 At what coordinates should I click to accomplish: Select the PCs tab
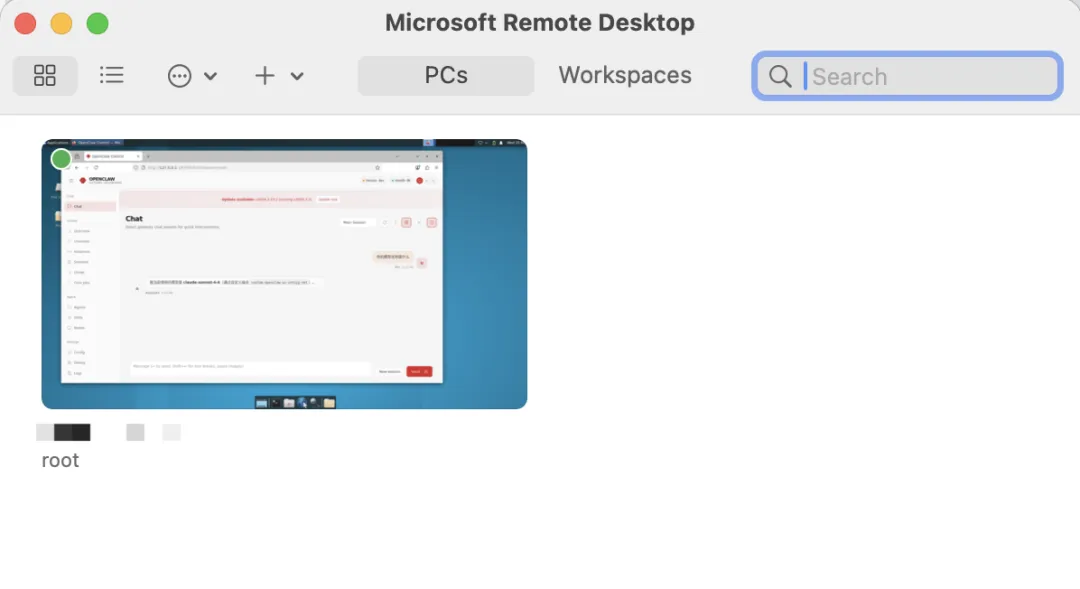click(x=446, y=76)
